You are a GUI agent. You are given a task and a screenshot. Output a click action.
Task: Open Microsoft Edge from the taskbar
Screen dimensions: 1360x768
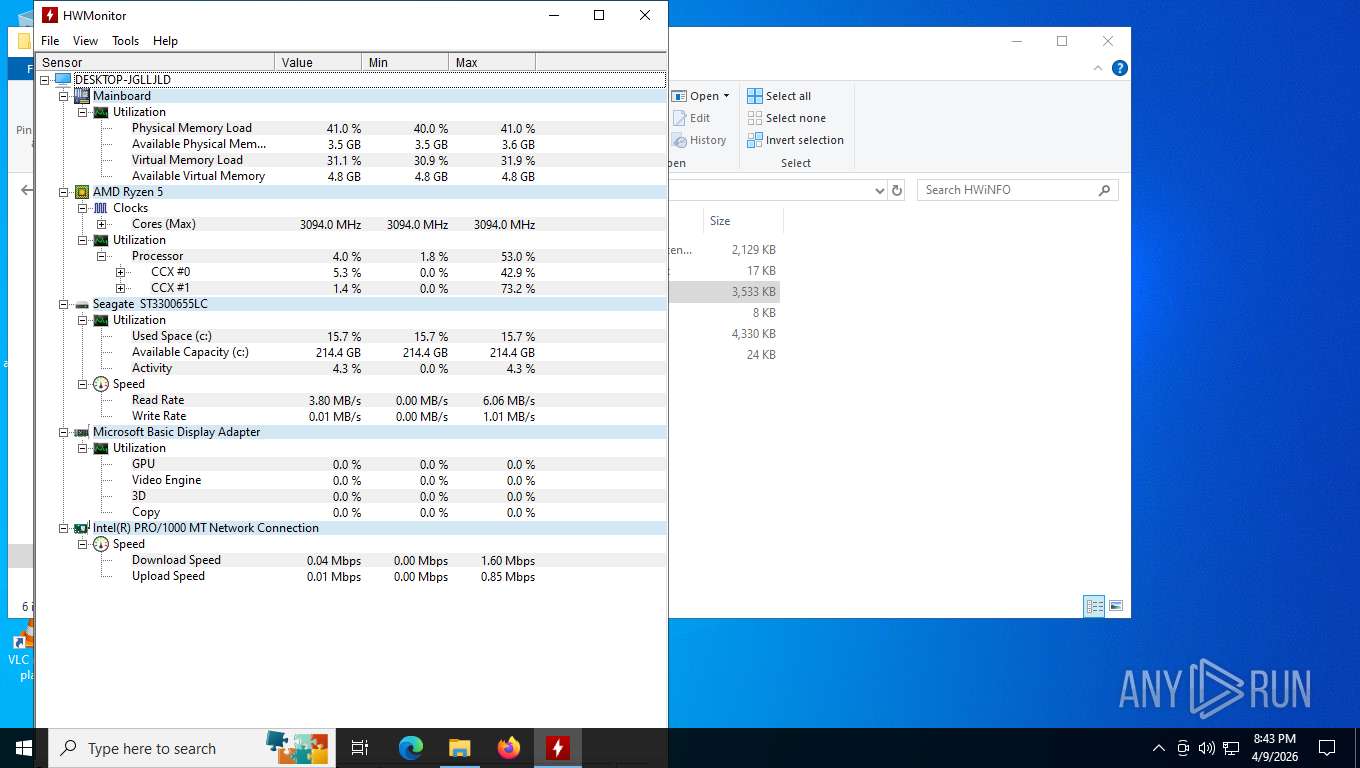pyautogui.click(x=411, y=748)
